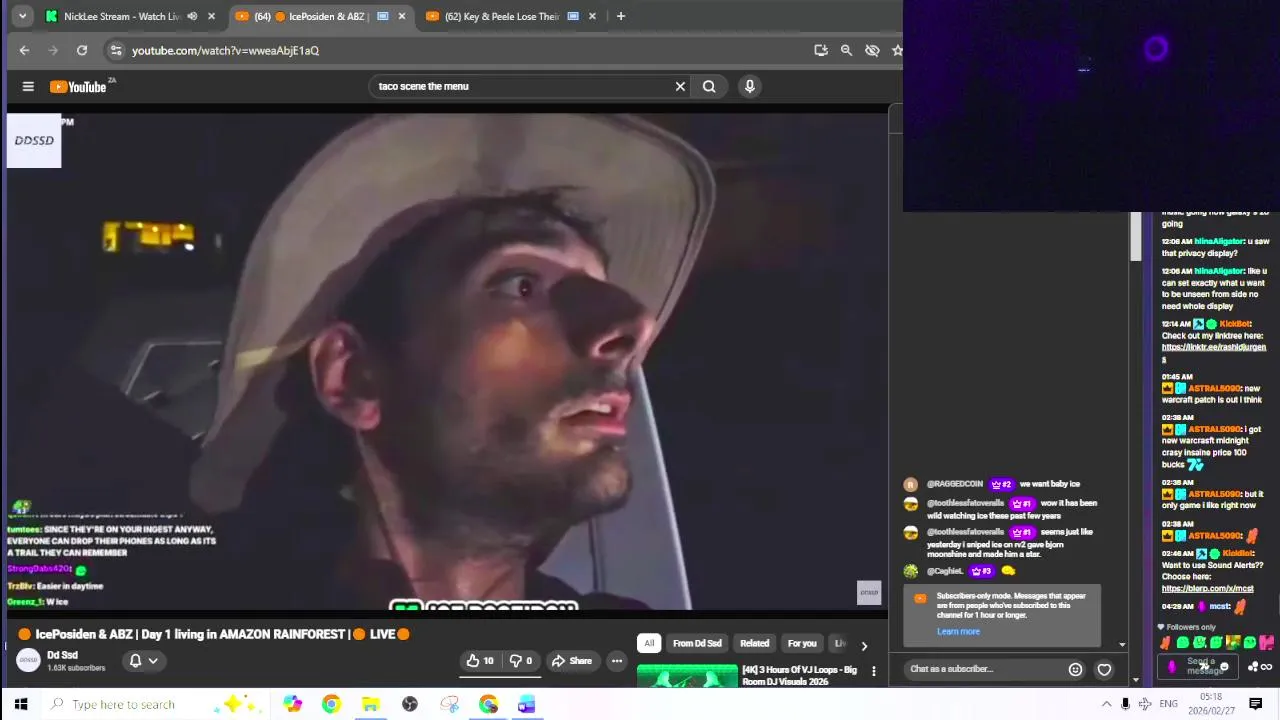Like the video with thumbs up
1280x720 pixels.
pos(480,661)
